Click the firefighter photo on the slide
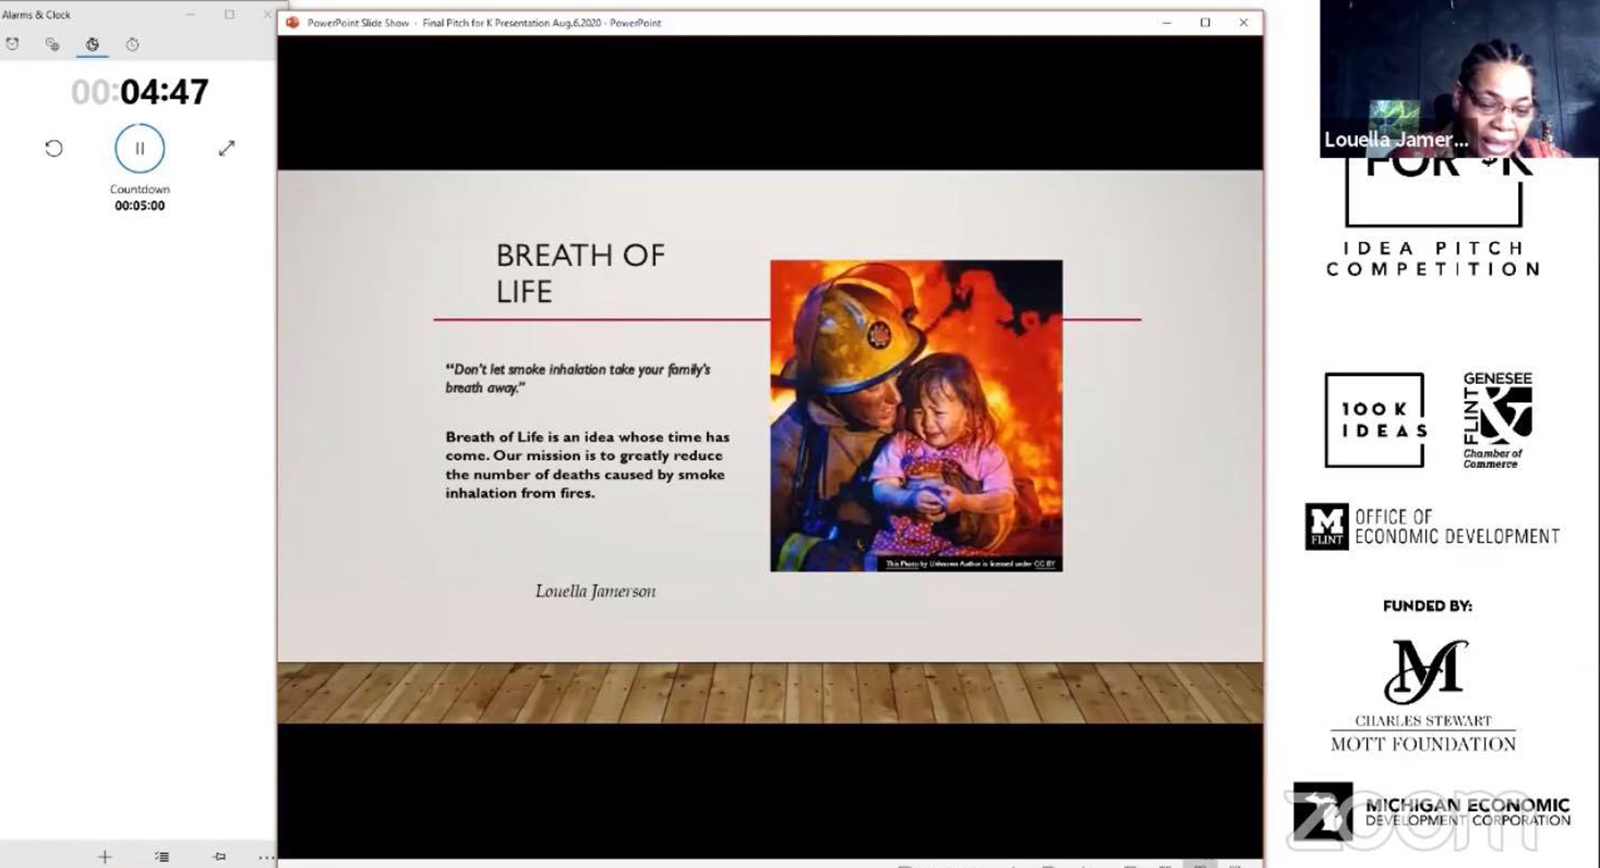 coord(915,410)
